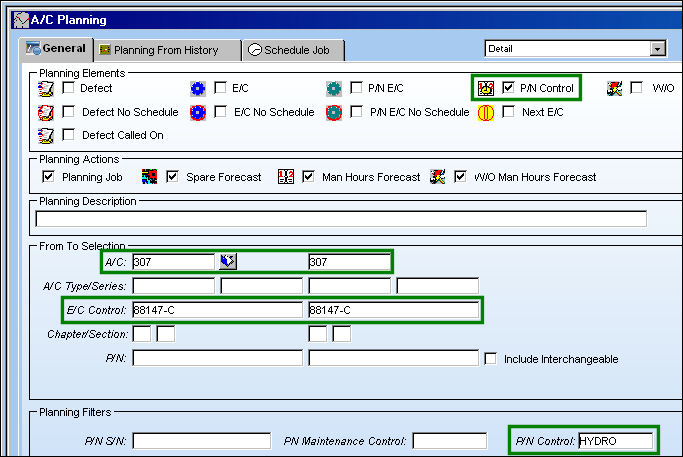Check the P/N E/C No Schedule checkbox

356,112
